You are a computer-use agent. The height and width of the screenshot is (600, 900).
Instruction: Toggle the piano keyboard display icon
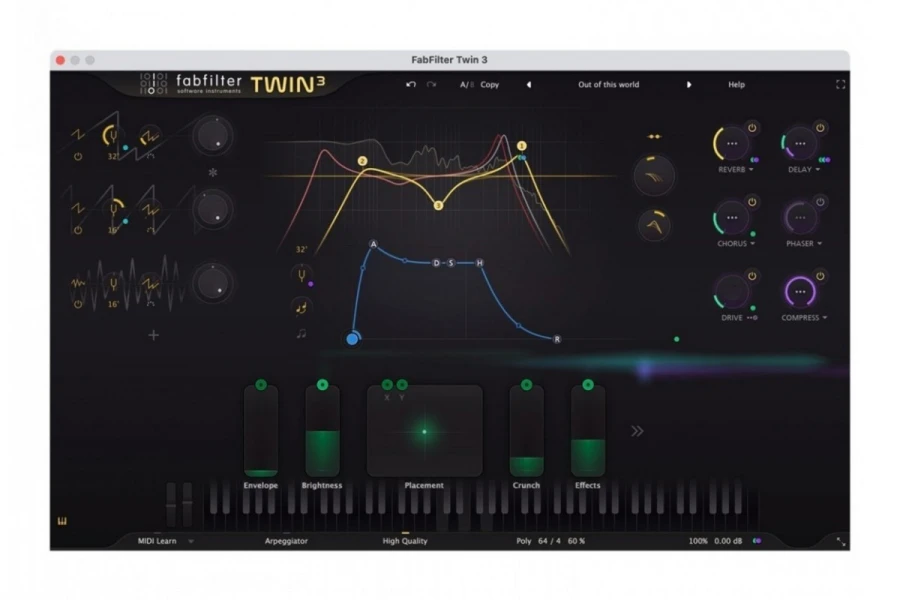click(x=62, y=521)
